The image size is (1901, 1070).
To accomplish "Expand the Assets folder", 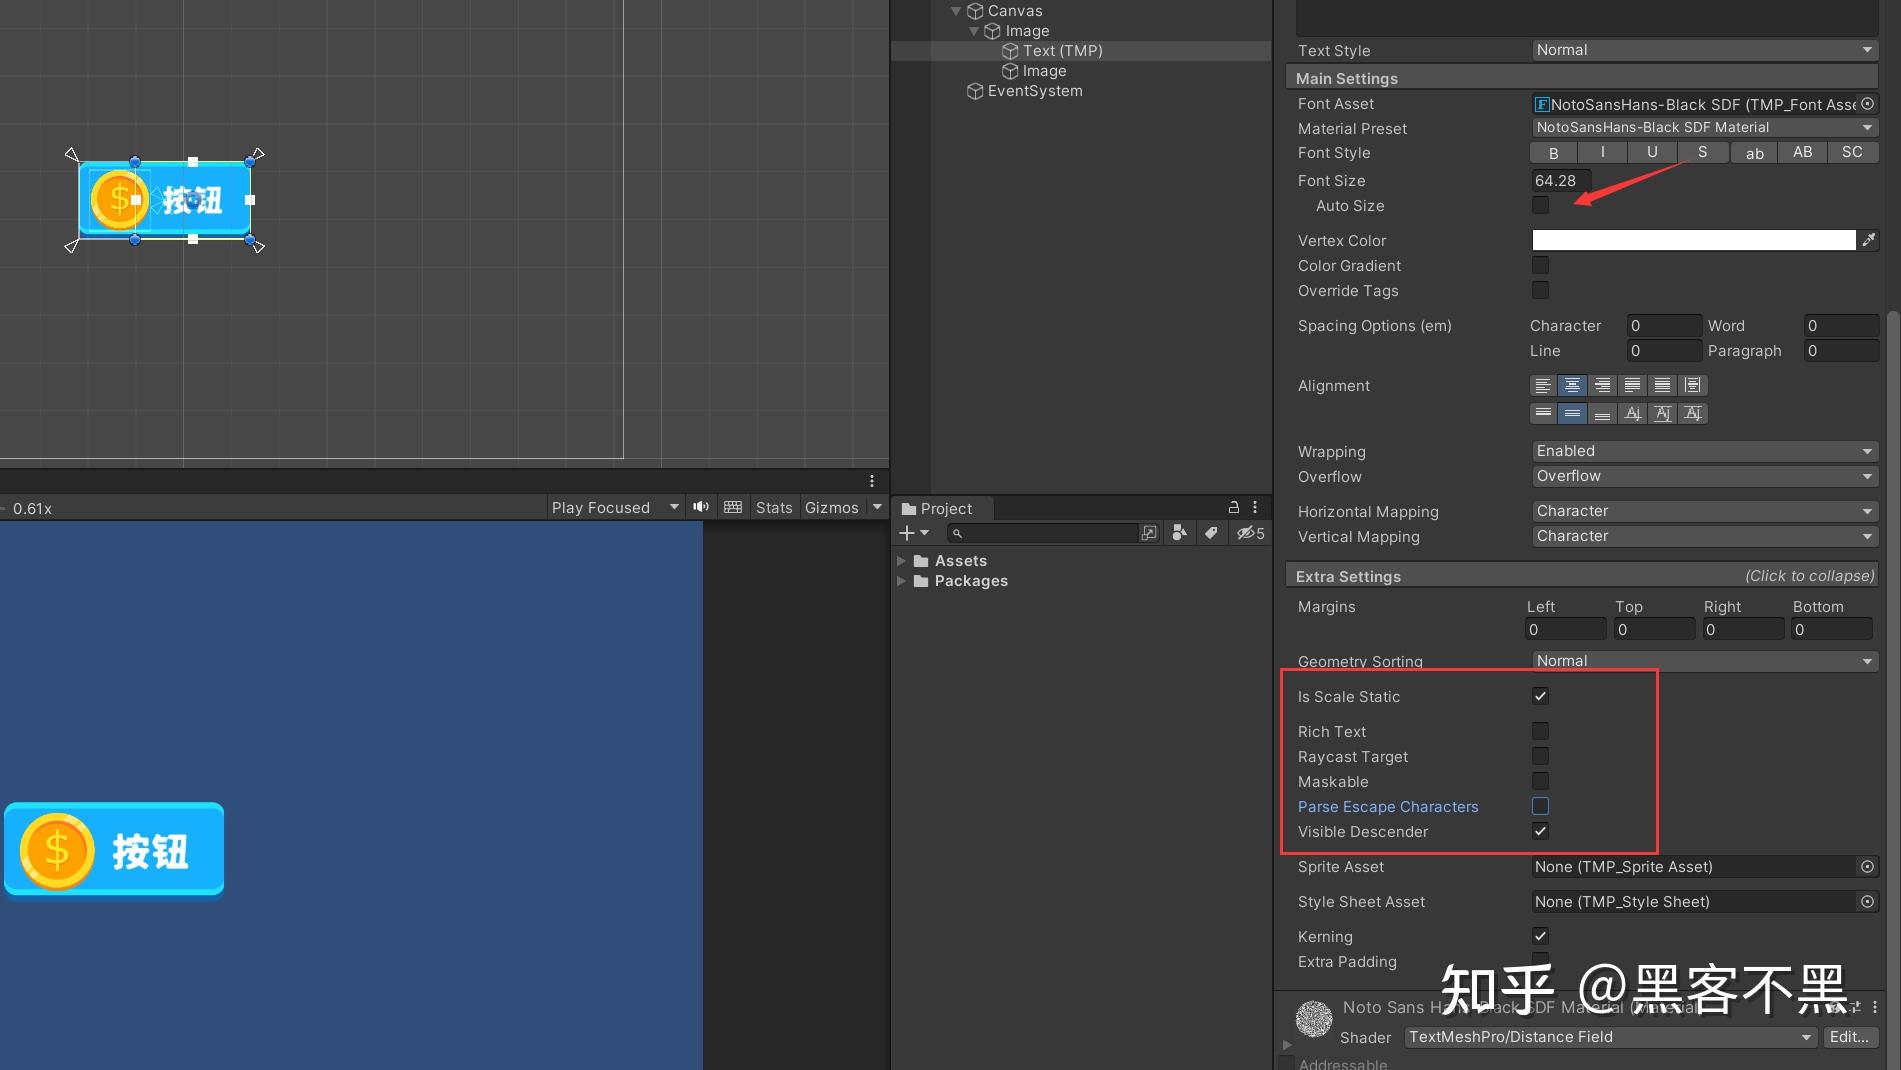I will tap(903, 560).
